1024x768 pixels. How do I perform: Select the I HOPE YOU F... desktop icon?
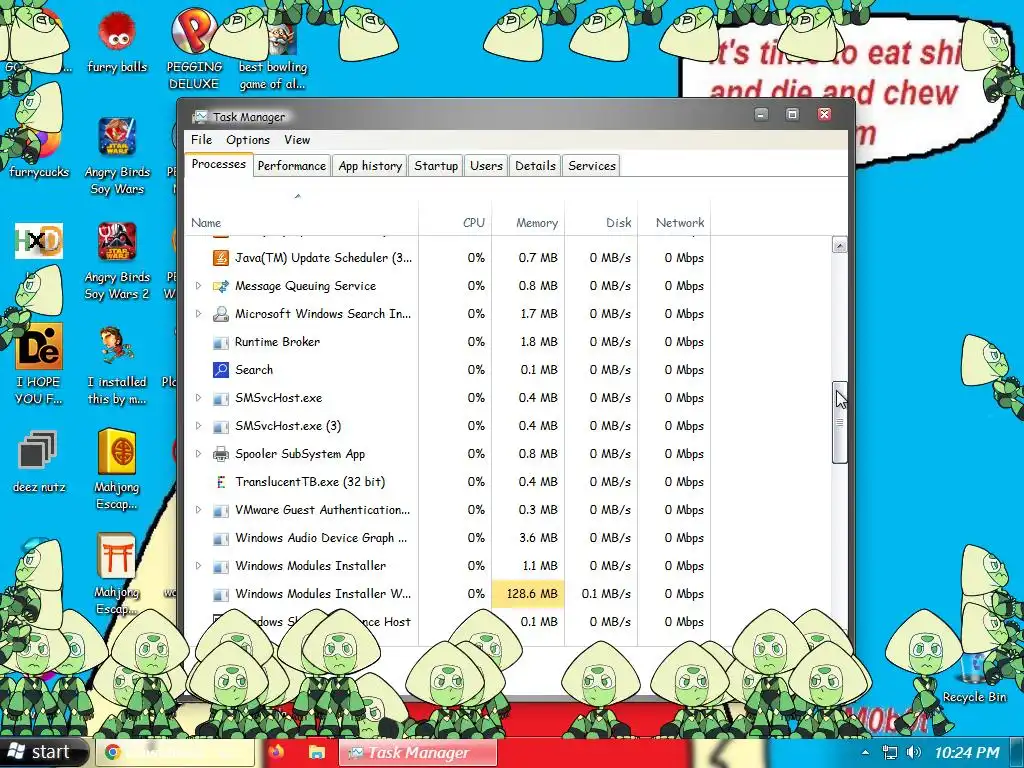39,364
